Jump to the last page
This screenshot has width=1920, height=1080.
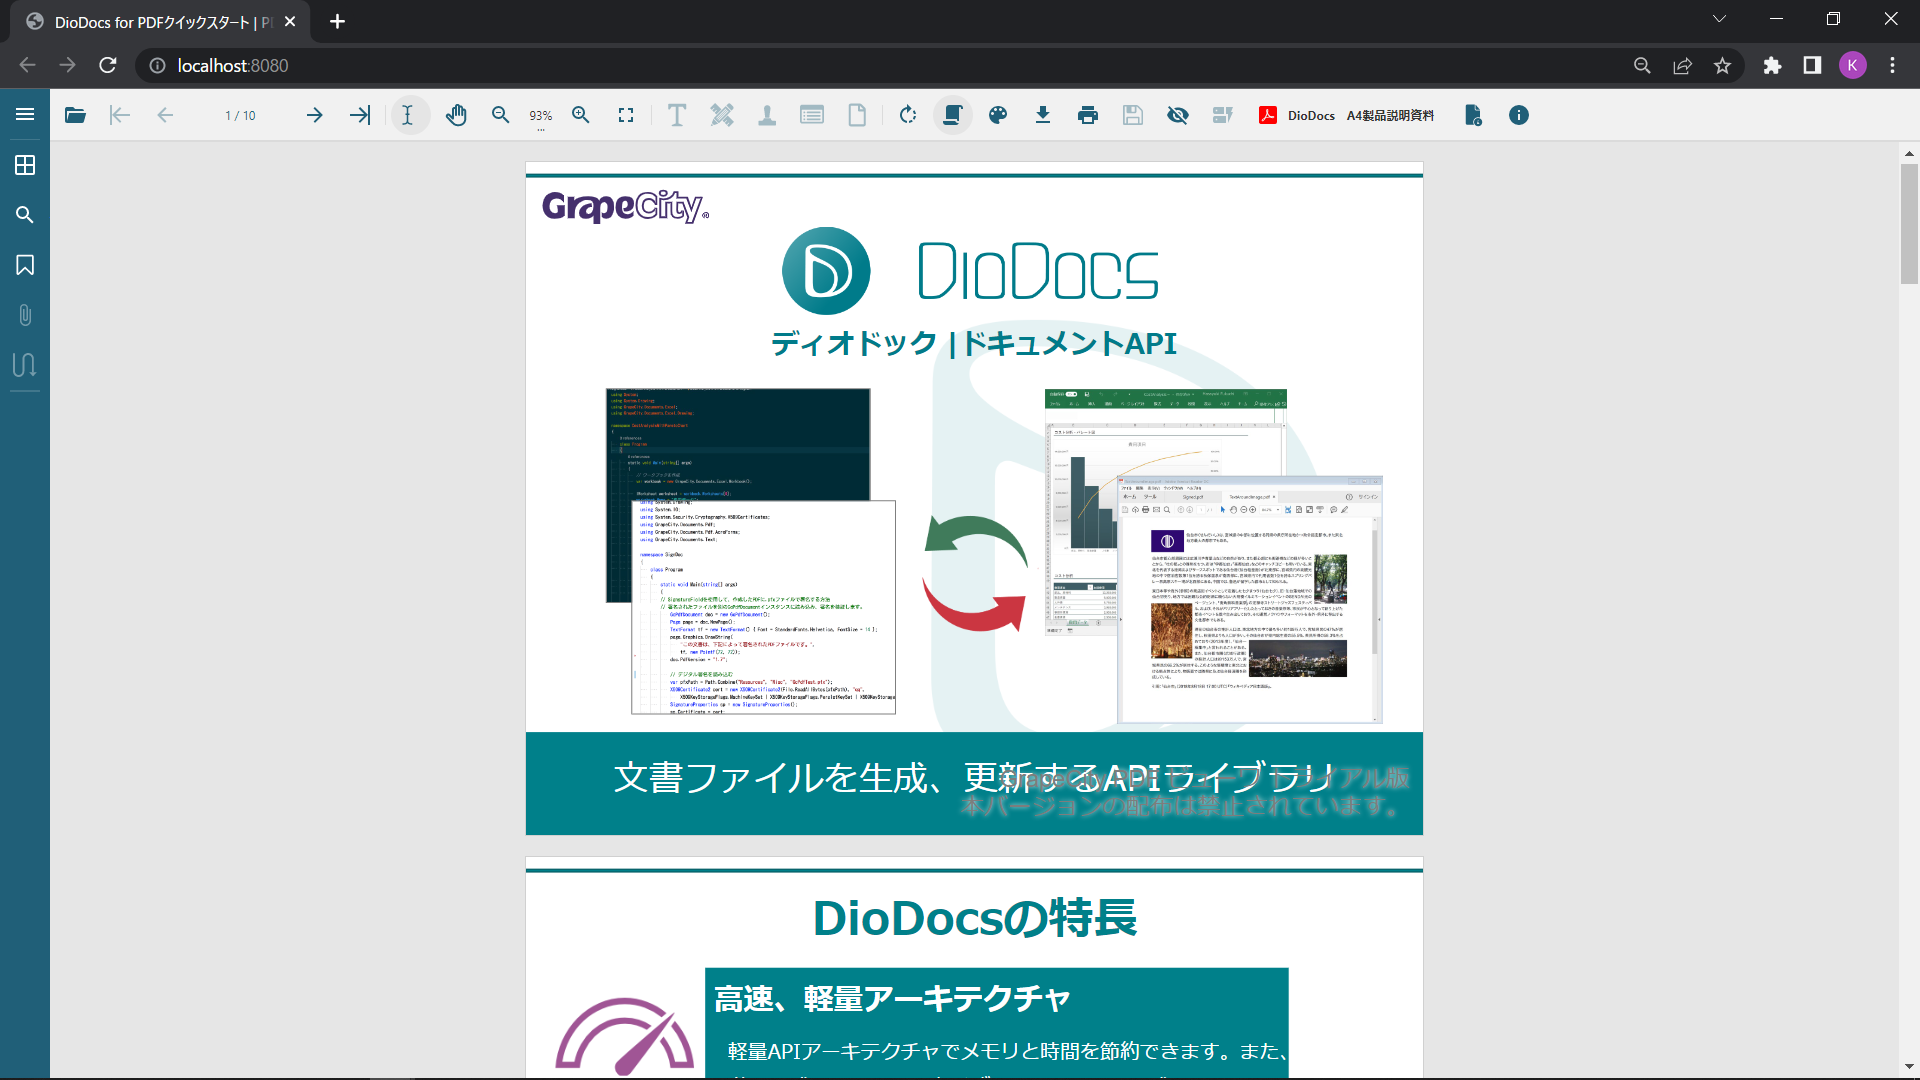pos(360,115)
